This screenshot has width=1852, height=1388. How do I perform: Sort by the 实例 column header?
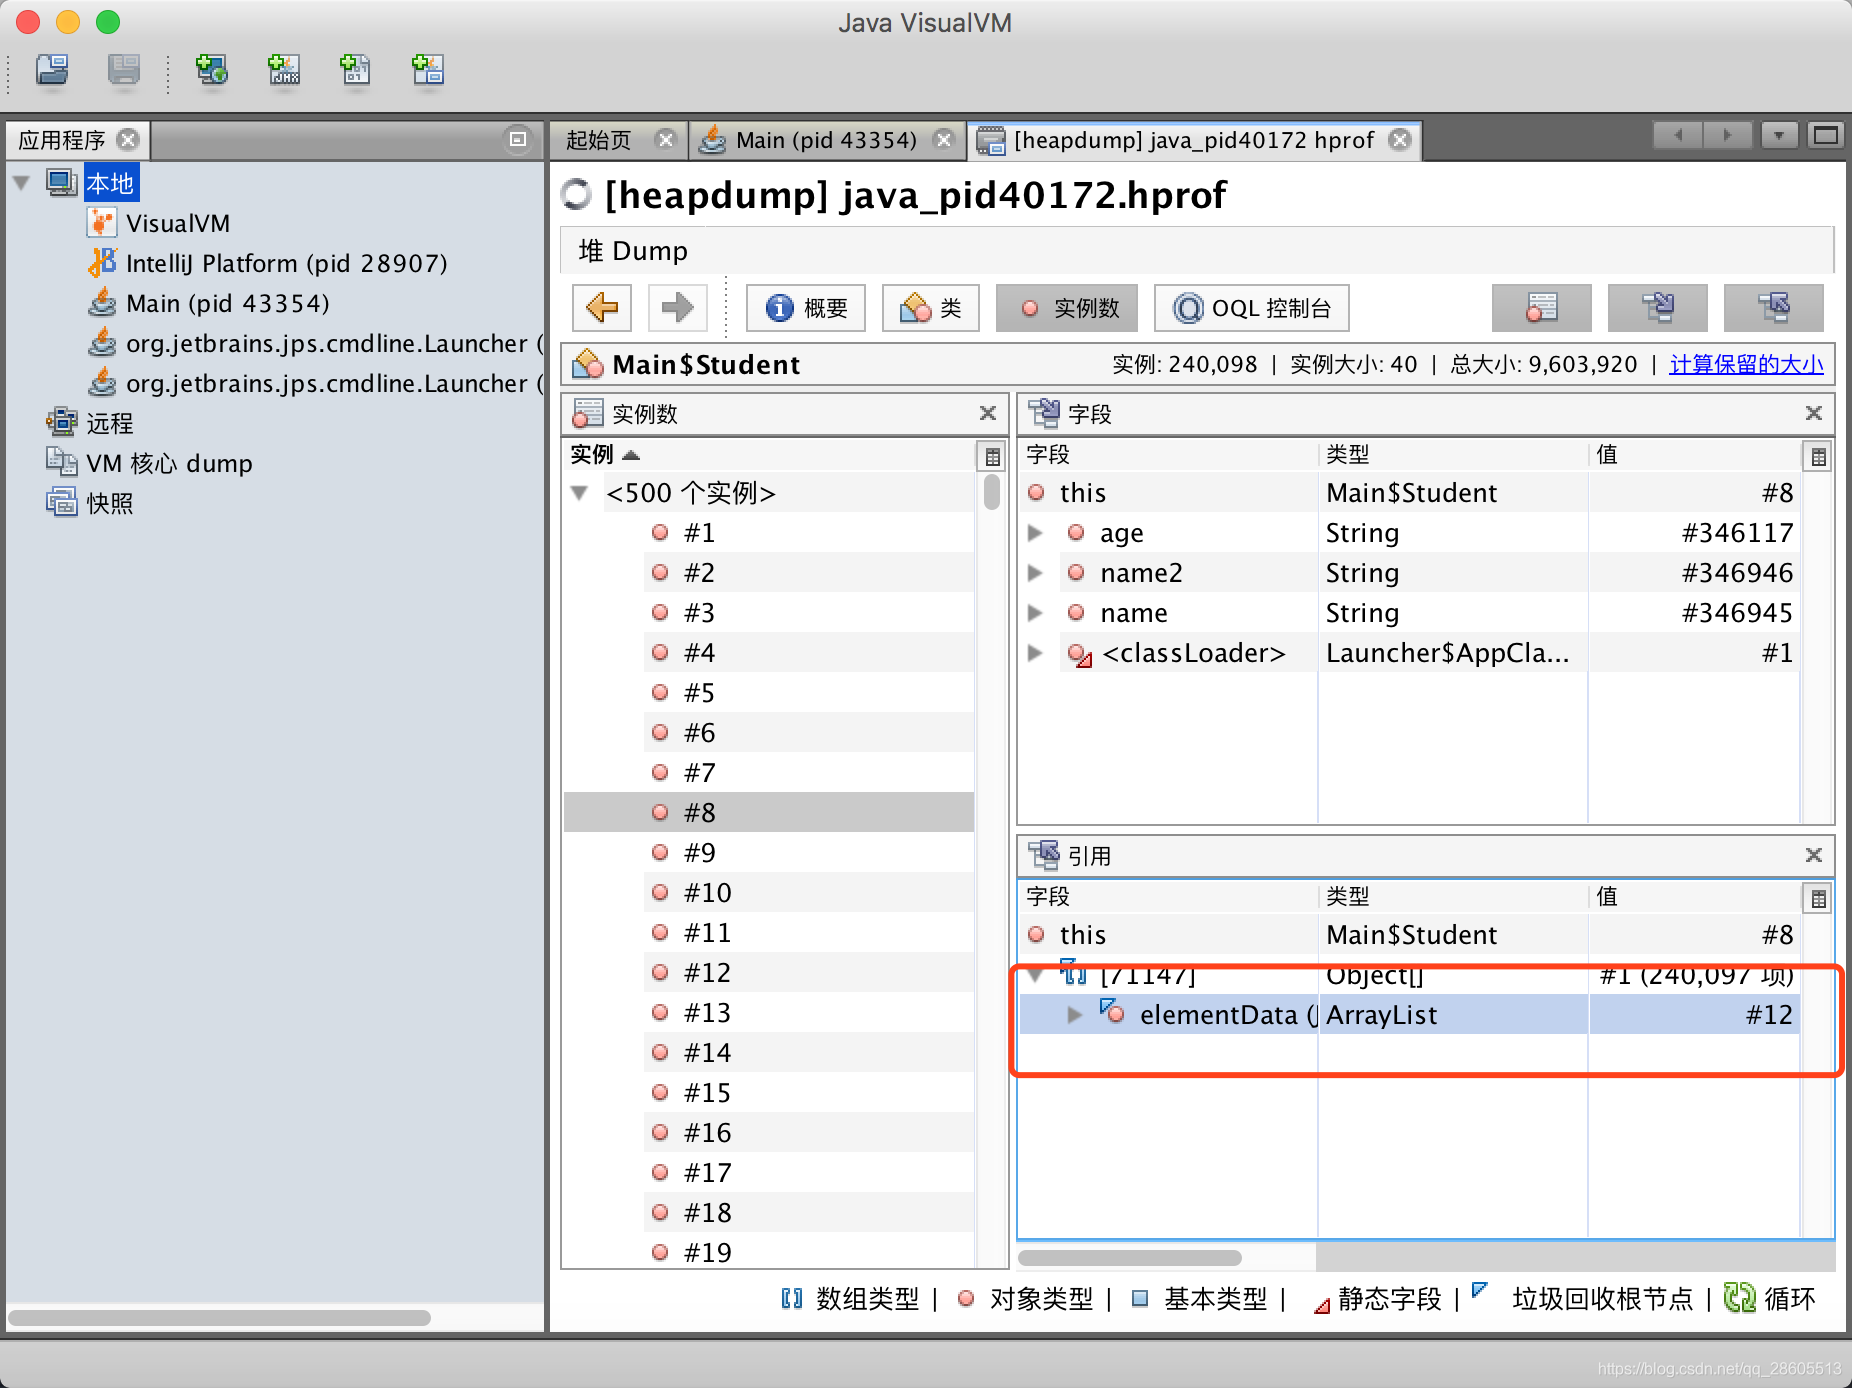tap(769, 455)
